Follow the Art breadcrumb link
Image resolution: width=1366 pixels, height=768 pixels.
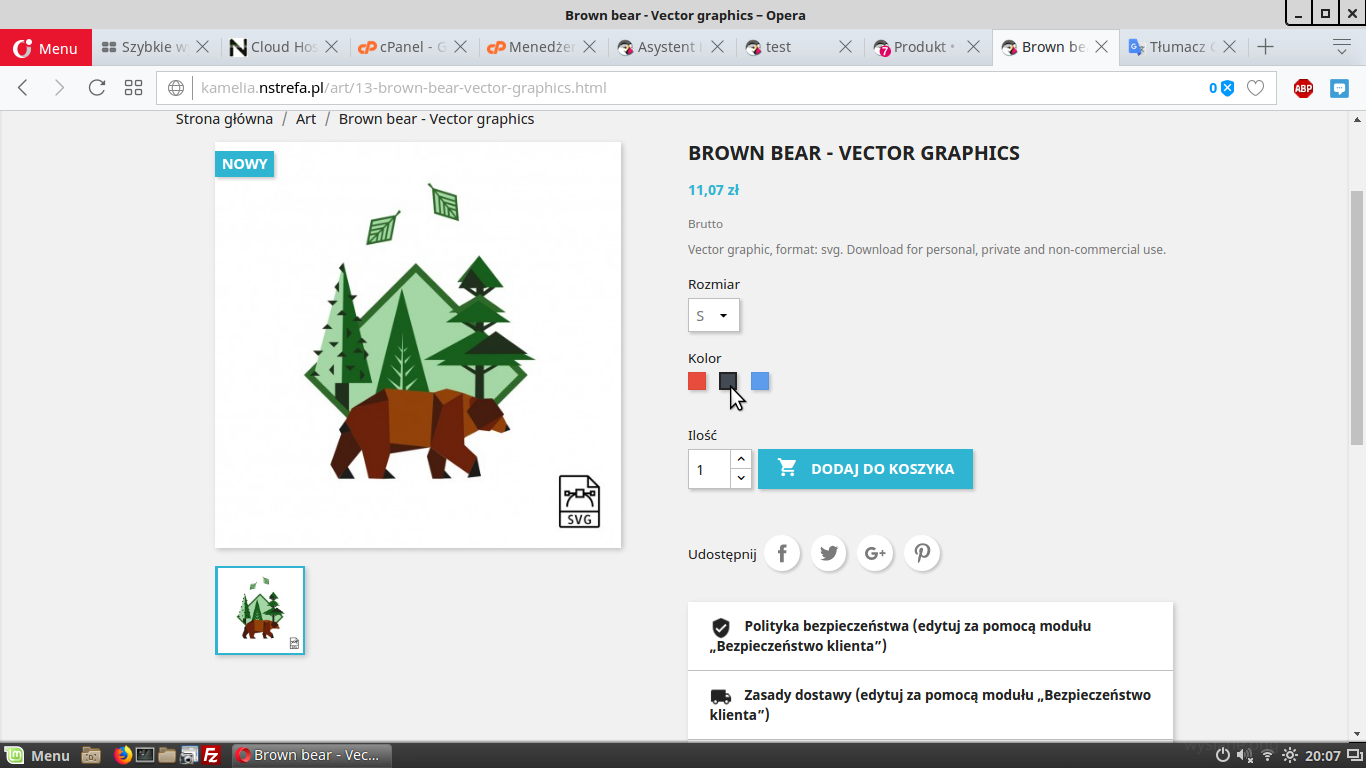(x=306, y=119)
